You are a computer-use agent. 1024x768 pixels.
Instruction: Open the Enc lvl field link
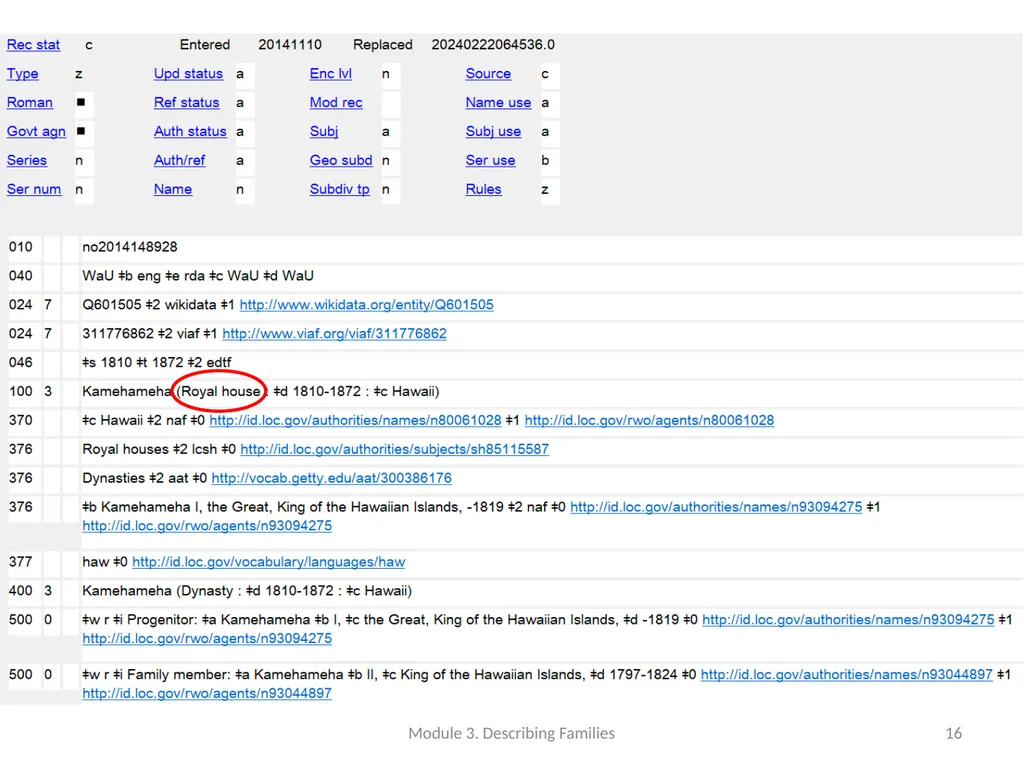coord(330,74)
